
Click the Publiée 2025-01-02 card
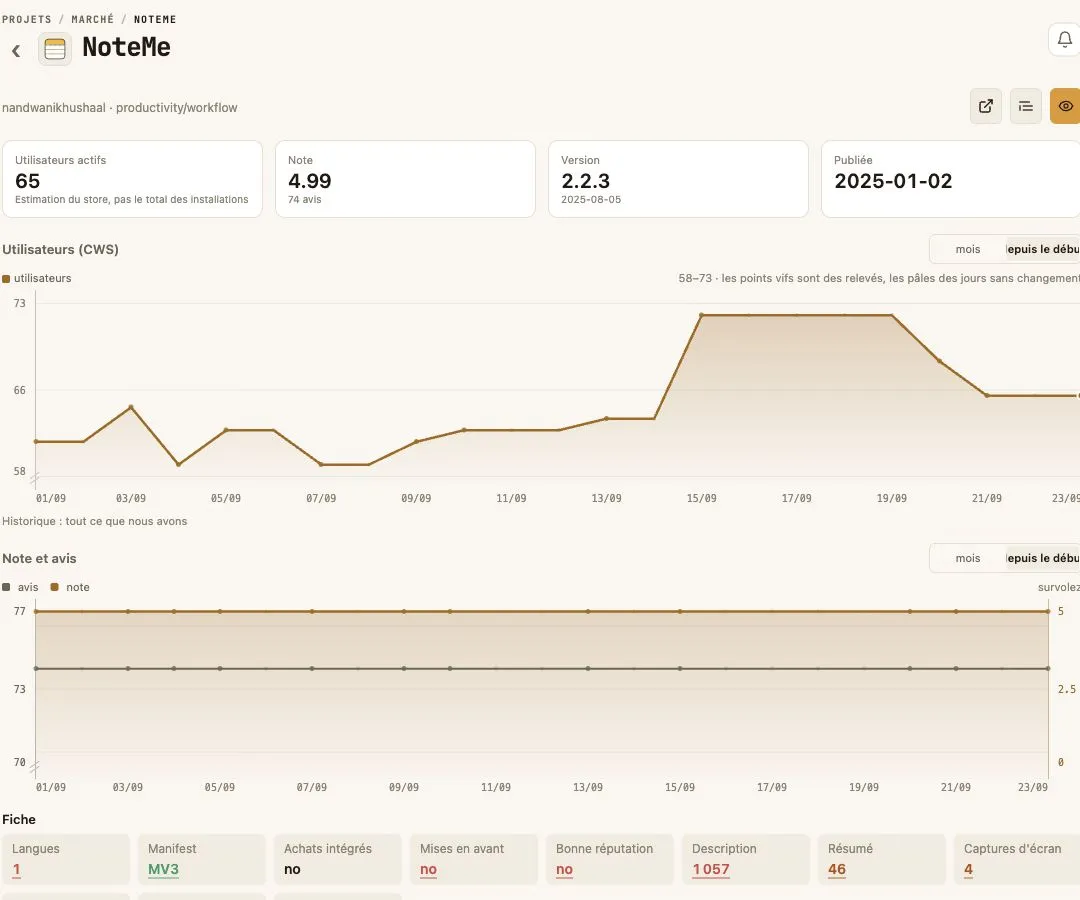951,179
